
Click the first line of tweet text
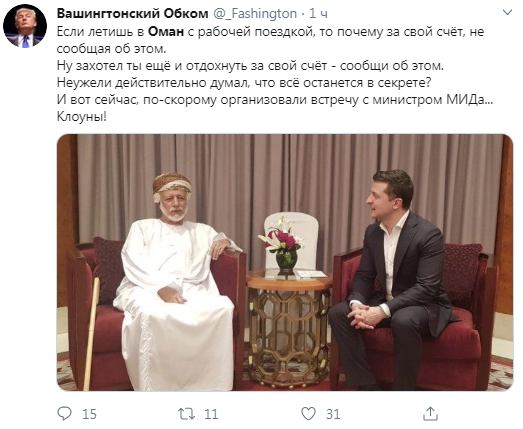pyautogui.click(x=270, y=32)
